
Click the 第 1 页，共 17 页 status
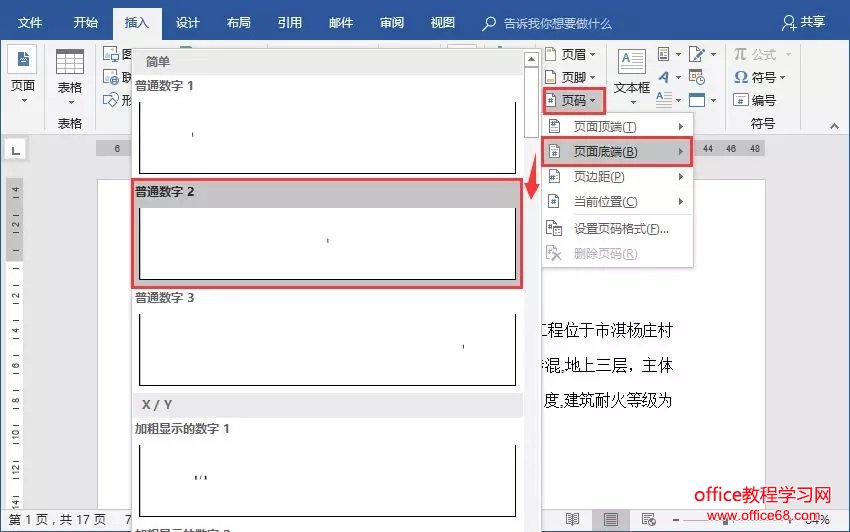57,520
